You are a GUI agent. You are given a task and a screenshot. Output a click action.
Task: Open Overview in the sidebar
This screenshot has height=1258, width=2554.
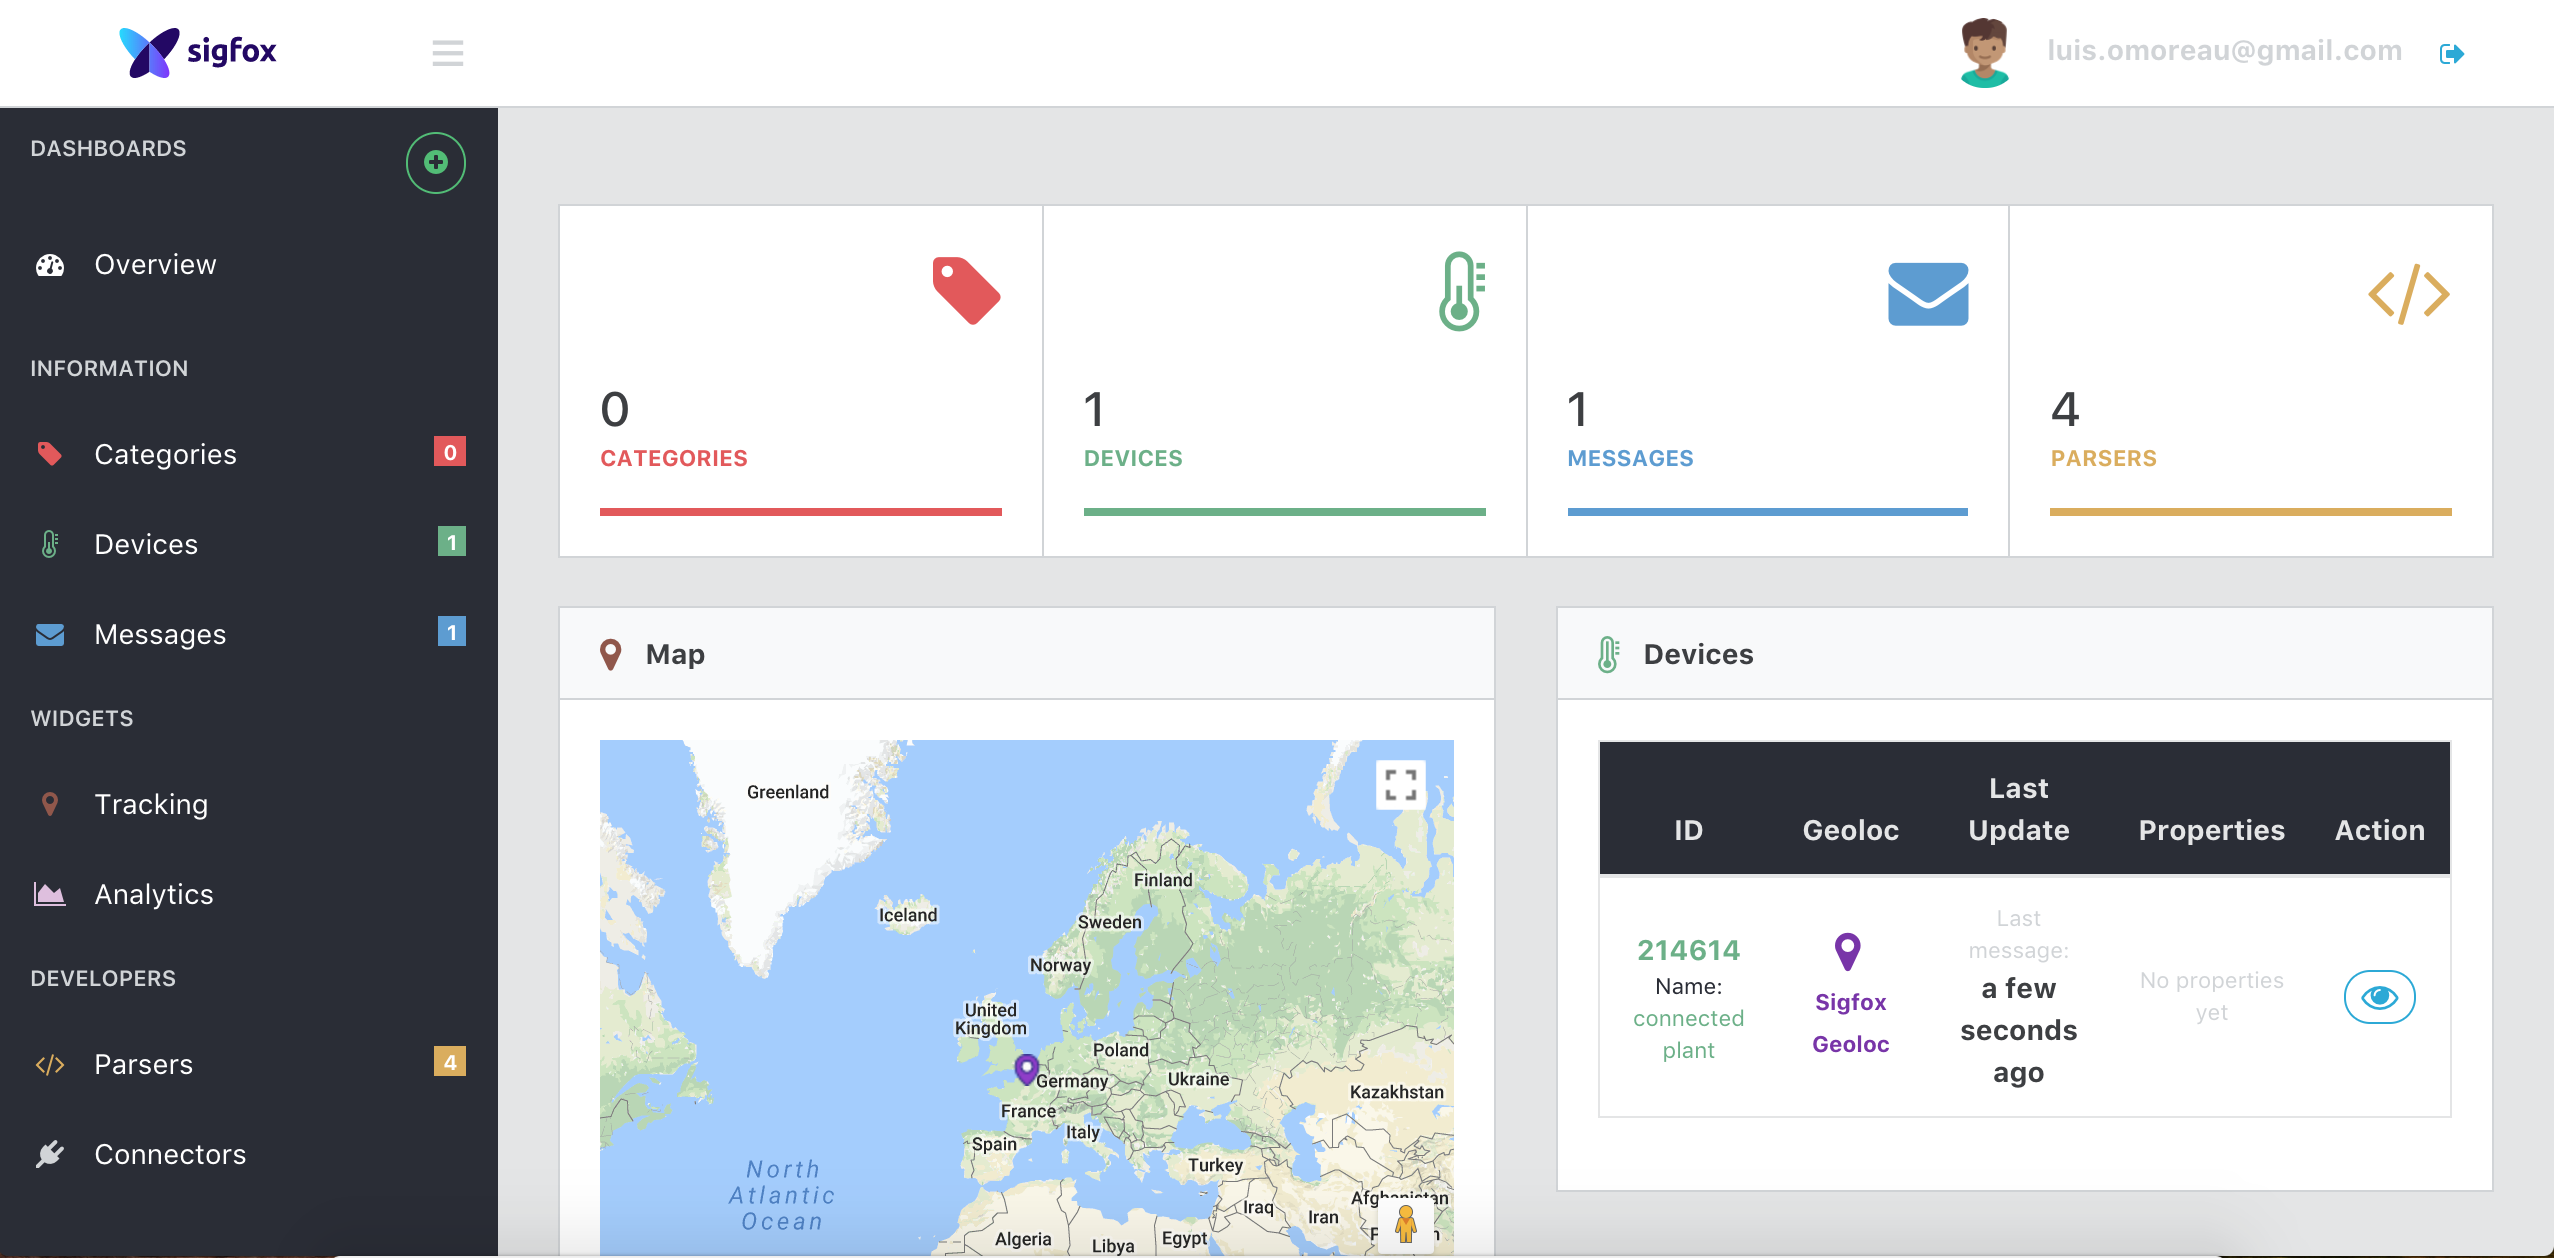[x=155, y=264]
